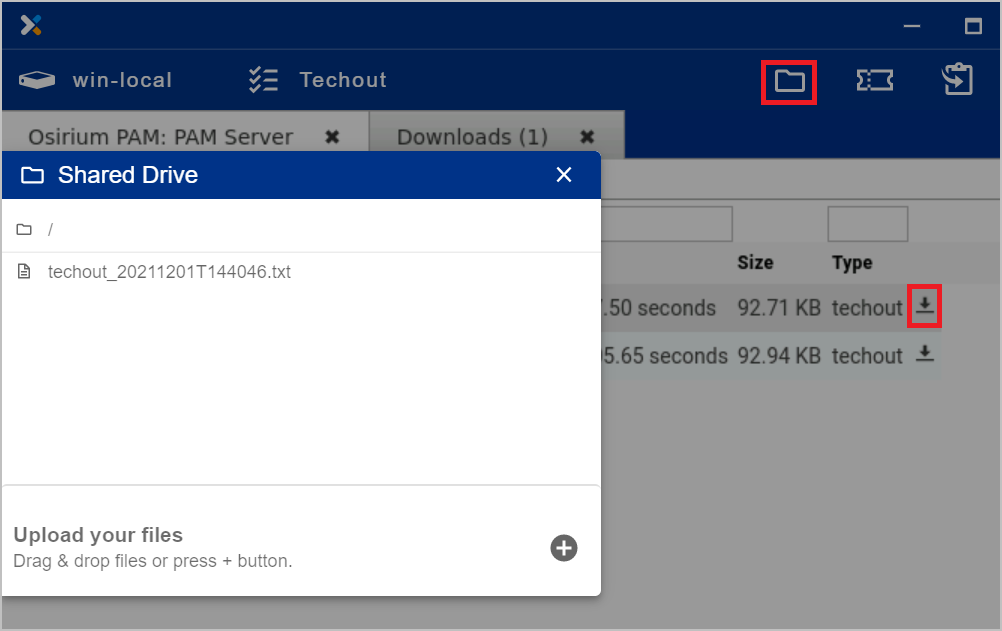Click the folder icon beside the root path
Image resolution: width=1002 pixels, height=631 pixels.
(24, 229)
